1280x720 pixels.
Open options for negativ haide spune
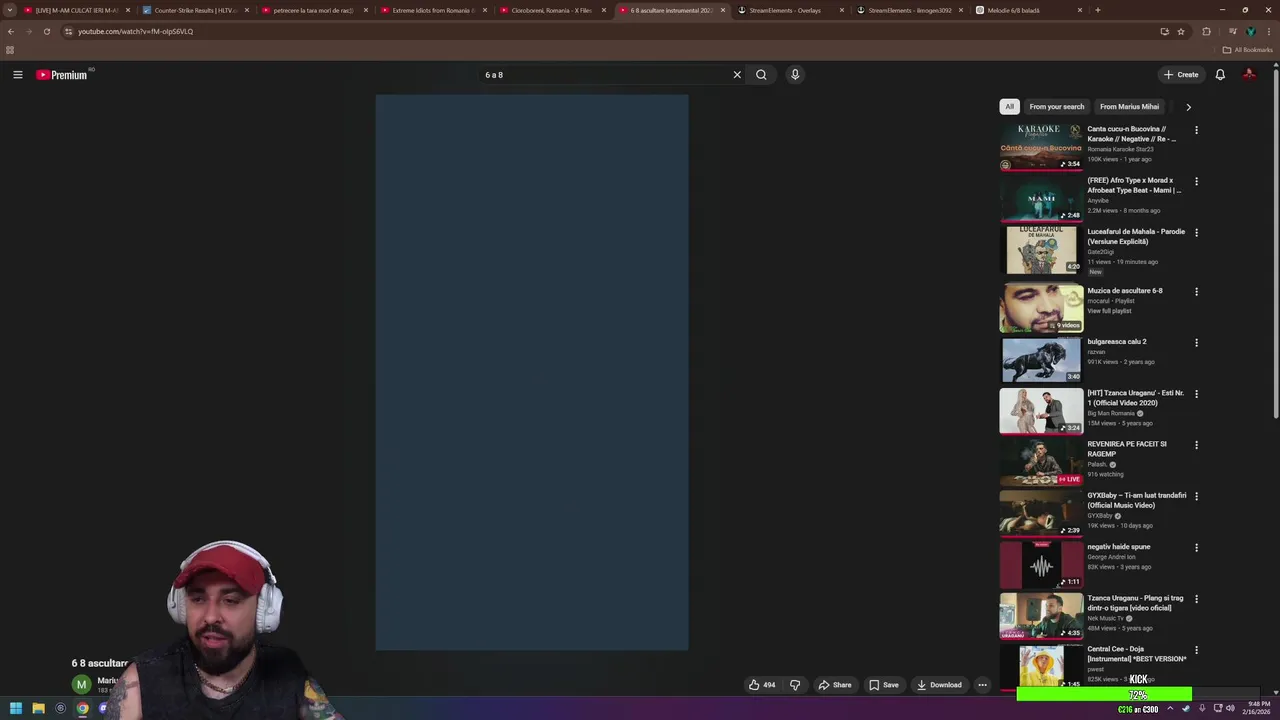(1196, 547)
